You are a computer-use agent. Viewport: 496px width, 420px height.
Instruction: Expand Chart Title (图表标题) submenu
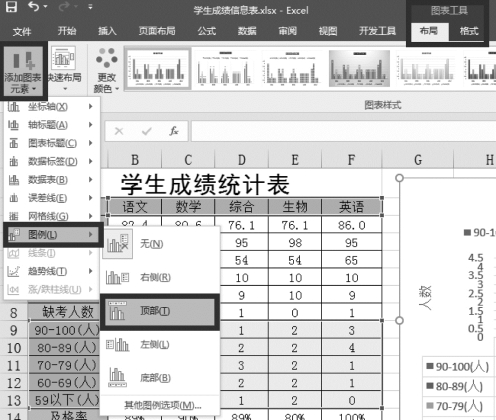click(x=51, y=143)
